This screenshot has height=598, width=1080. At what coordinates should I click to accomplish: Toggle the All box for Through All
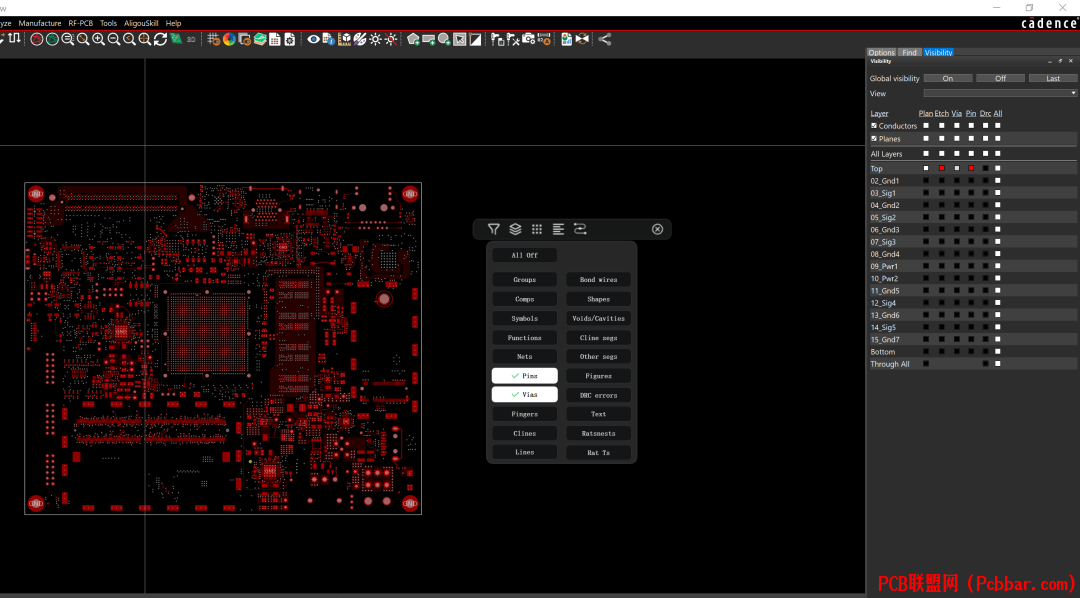(998, 364)
